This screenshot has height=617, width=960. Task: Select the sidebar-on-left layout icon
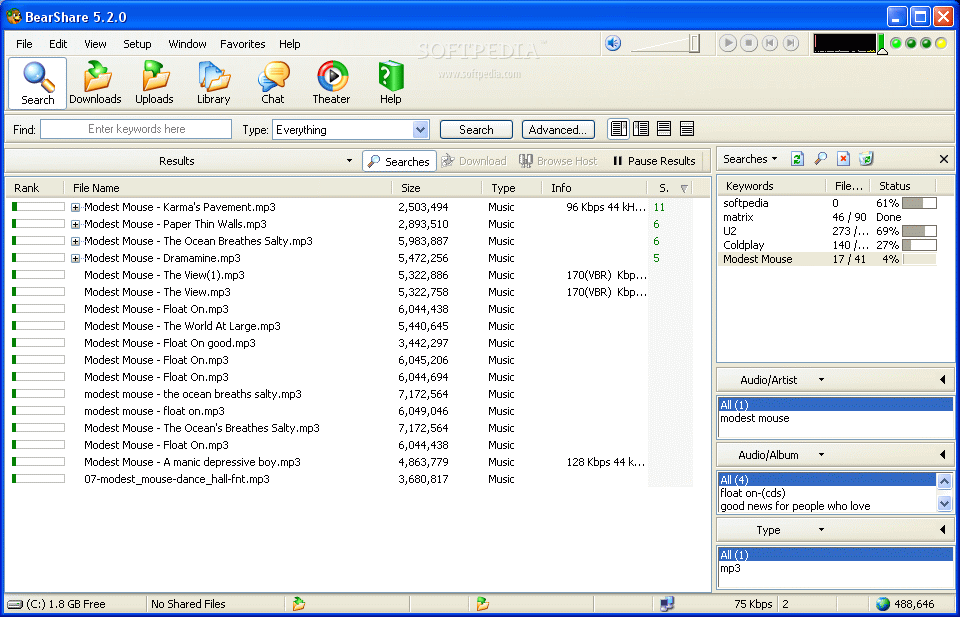641,129
